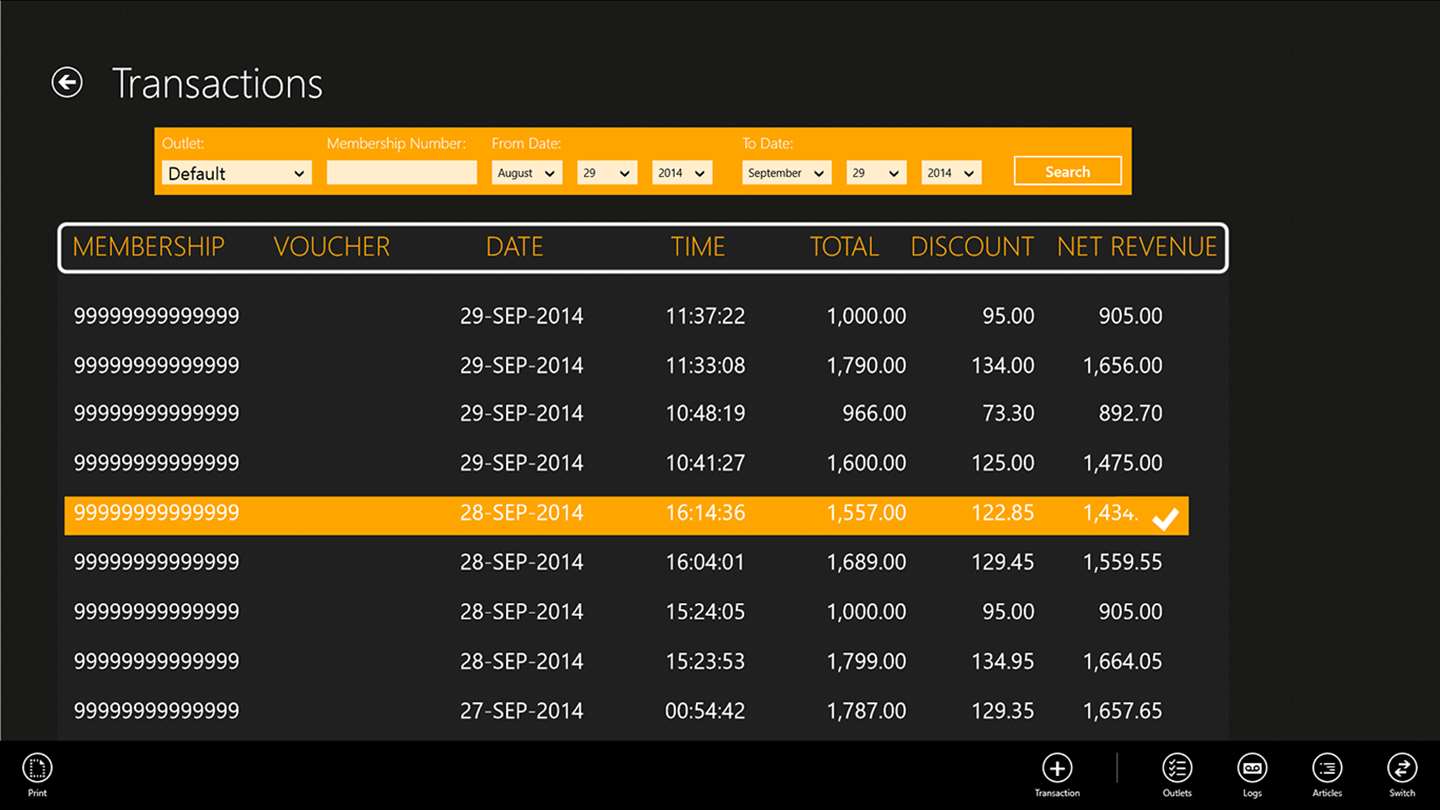Click net revenue 1,657.65
Image resolution: width=1440 pixels, height=810 pixels.
point(1122,711)
